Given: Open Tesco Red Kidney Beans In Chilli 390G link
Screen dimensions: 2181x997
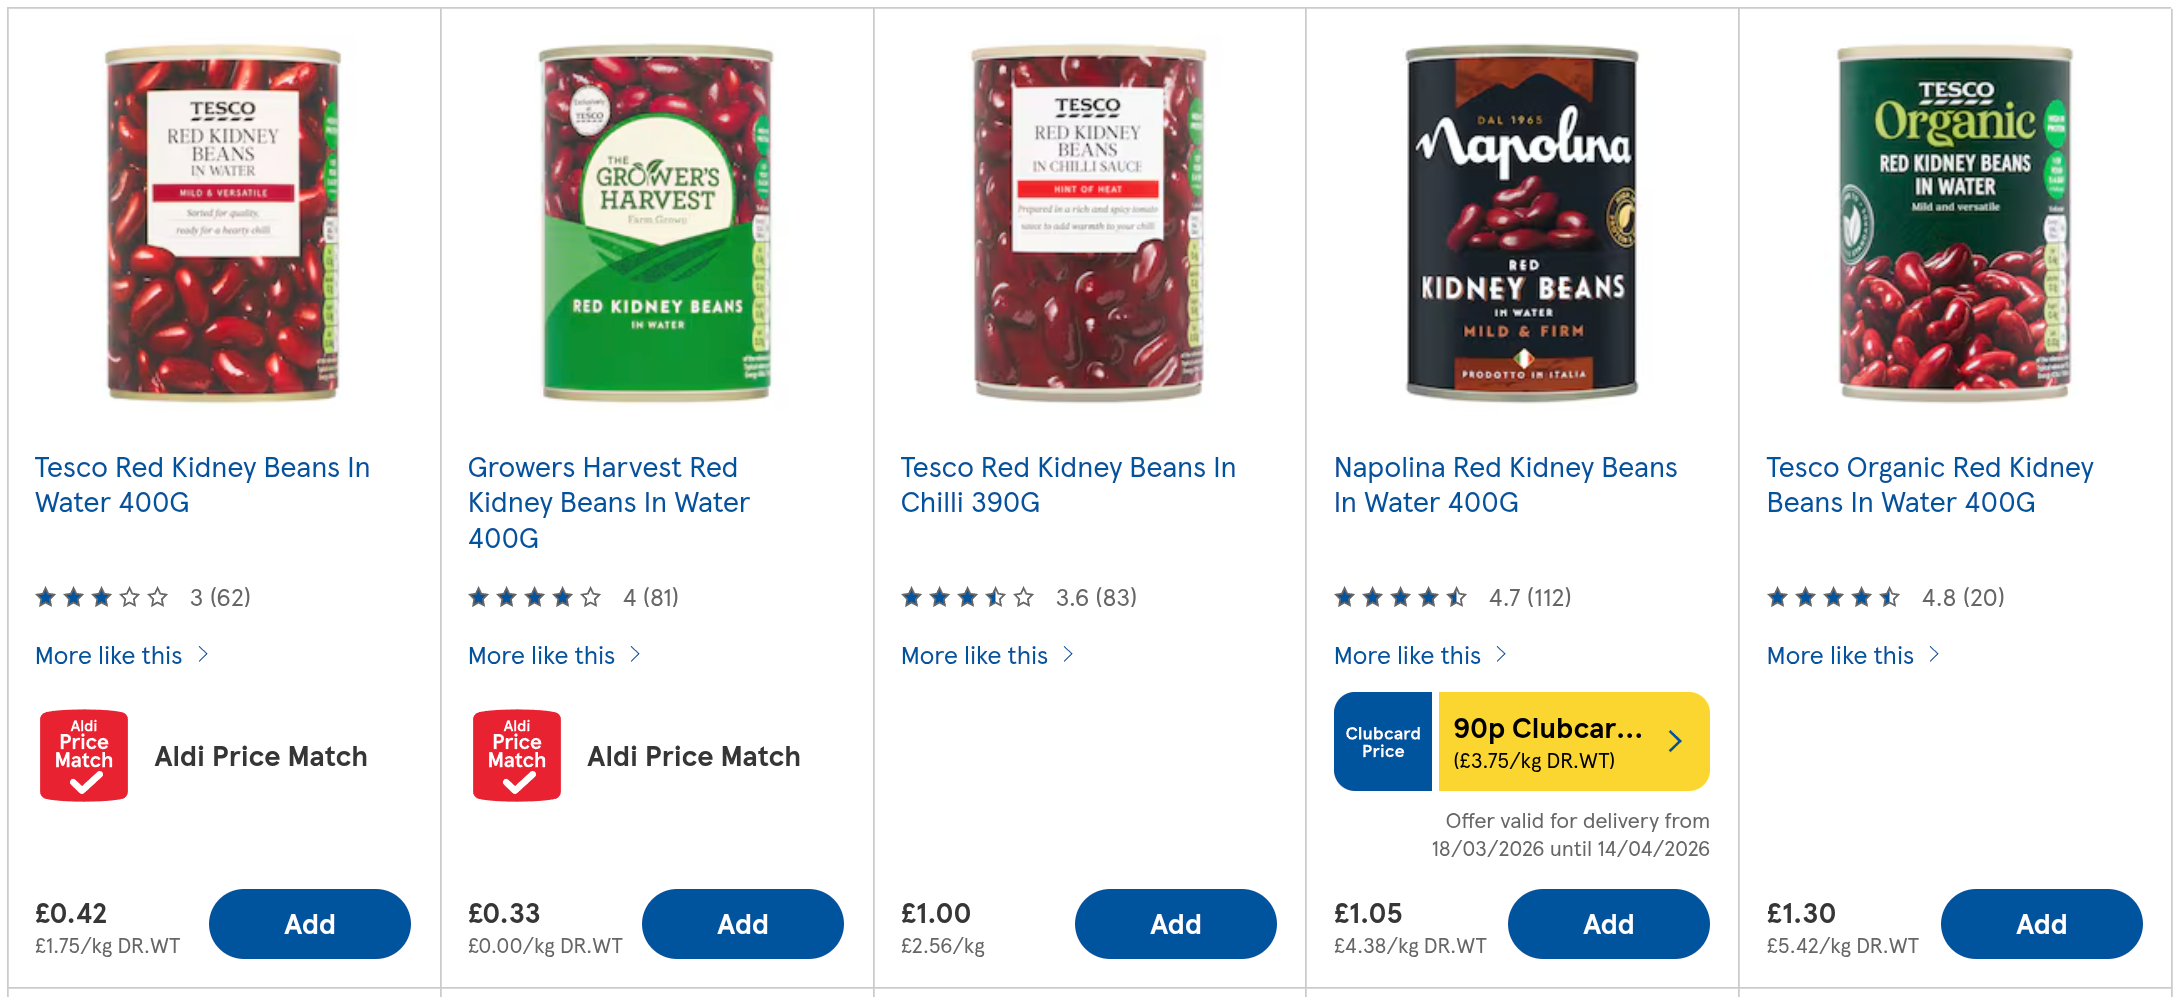Looking at the screenshot, I should click(1067, 485).
